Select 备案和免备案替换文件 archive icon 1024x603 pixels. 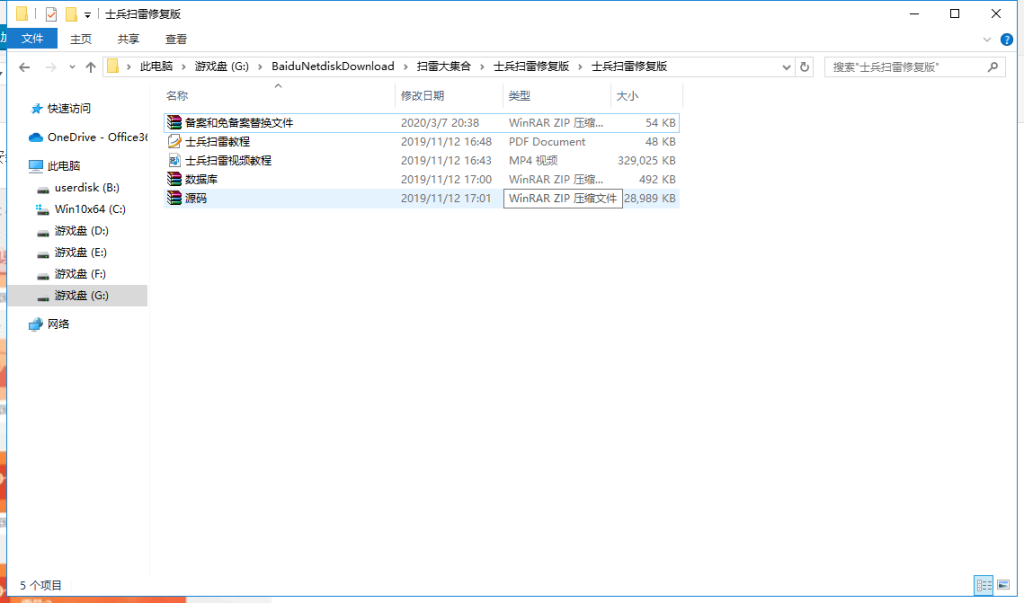[174, 122]
